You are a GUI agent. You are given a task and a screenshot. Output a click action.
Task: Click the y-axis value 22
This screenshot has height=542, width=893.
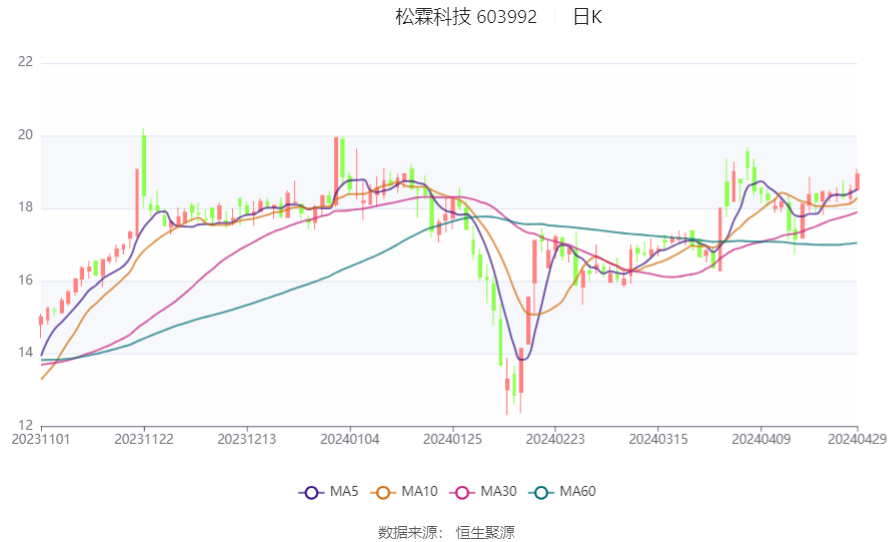(26, 62)
